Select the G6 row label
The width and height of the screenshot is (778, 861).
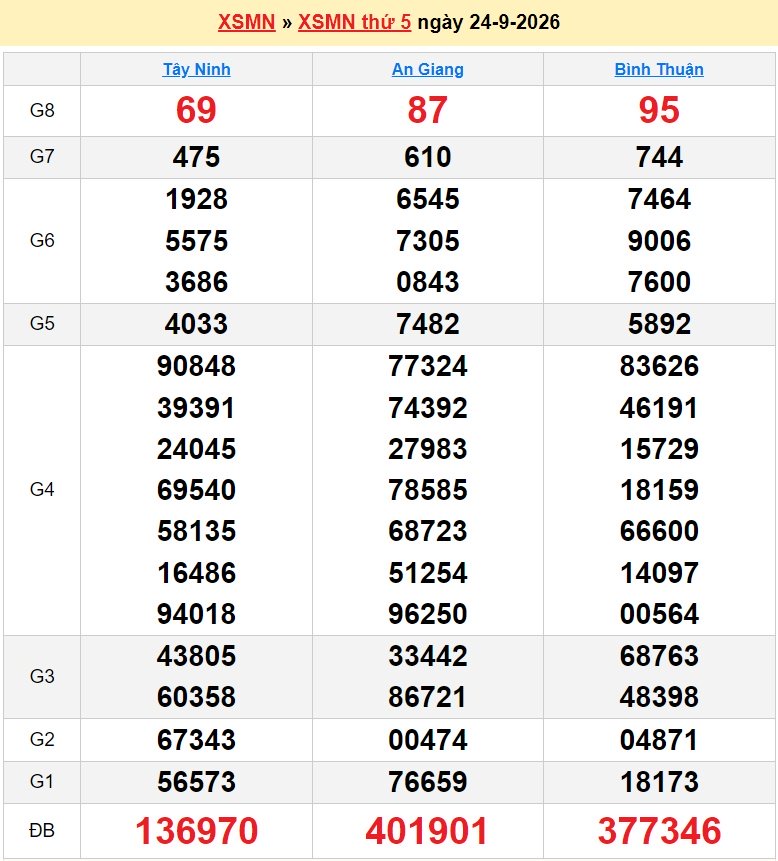[x=42, y=241]
